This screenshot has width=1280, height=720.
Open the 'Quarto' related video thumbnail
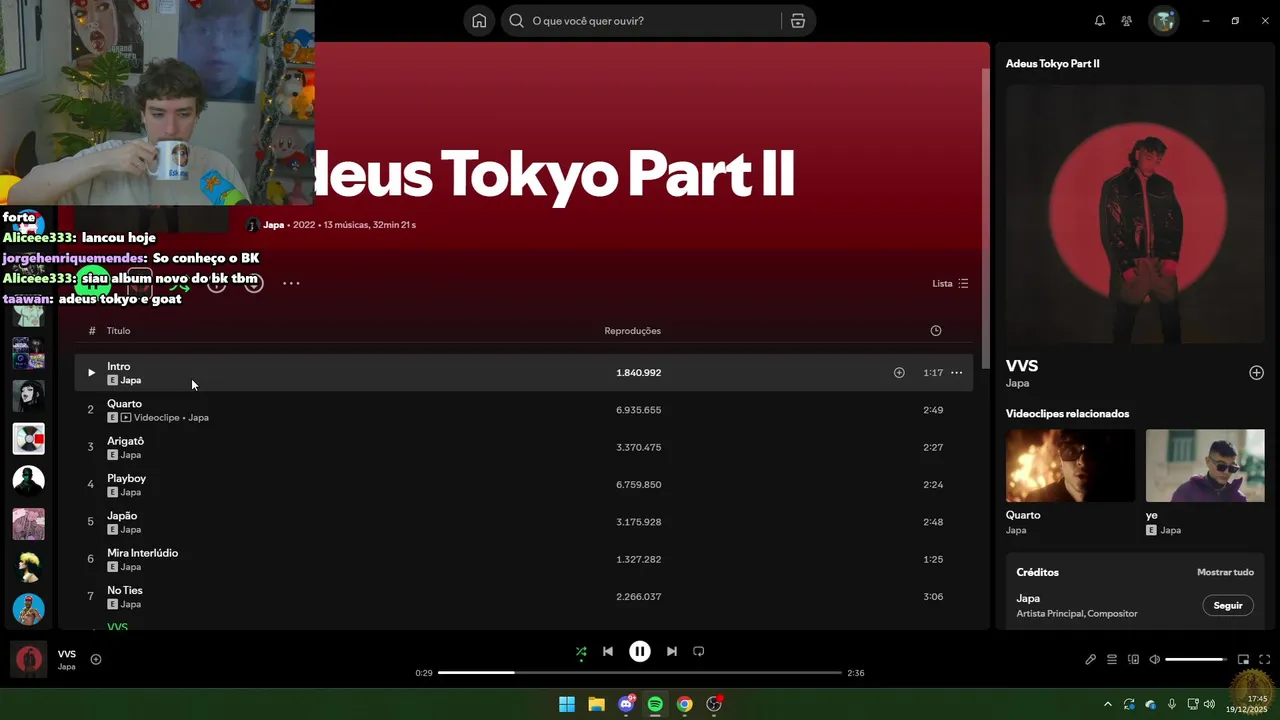[1070, 466]
